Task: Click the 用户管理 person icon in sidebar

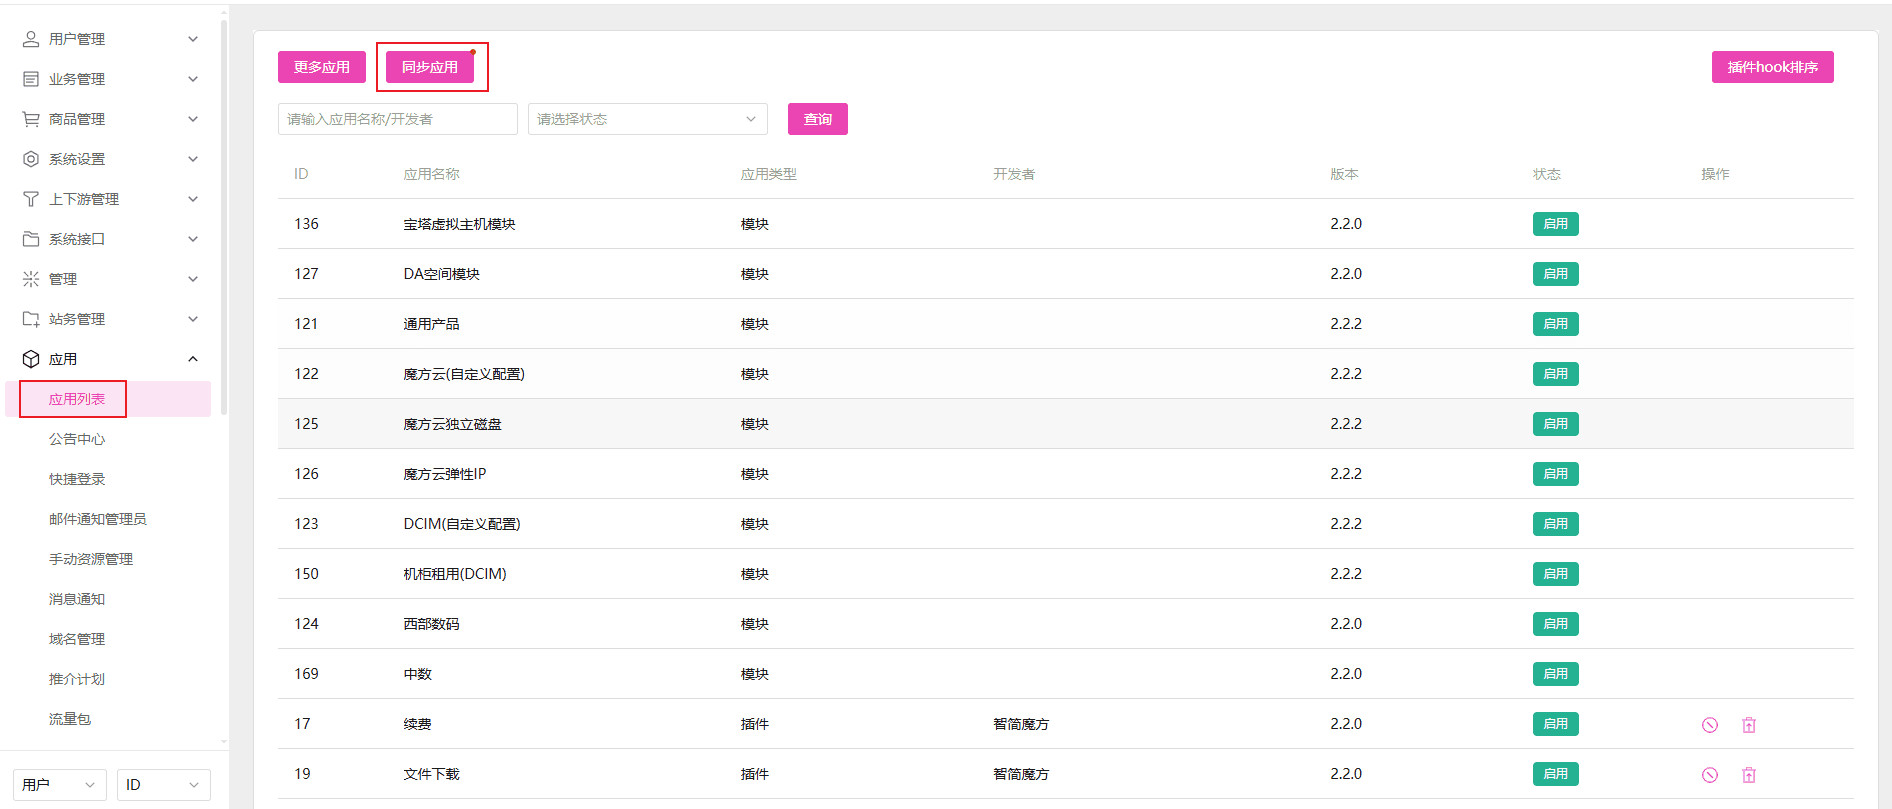Action: pyautogui.click(x=31, y=39)
